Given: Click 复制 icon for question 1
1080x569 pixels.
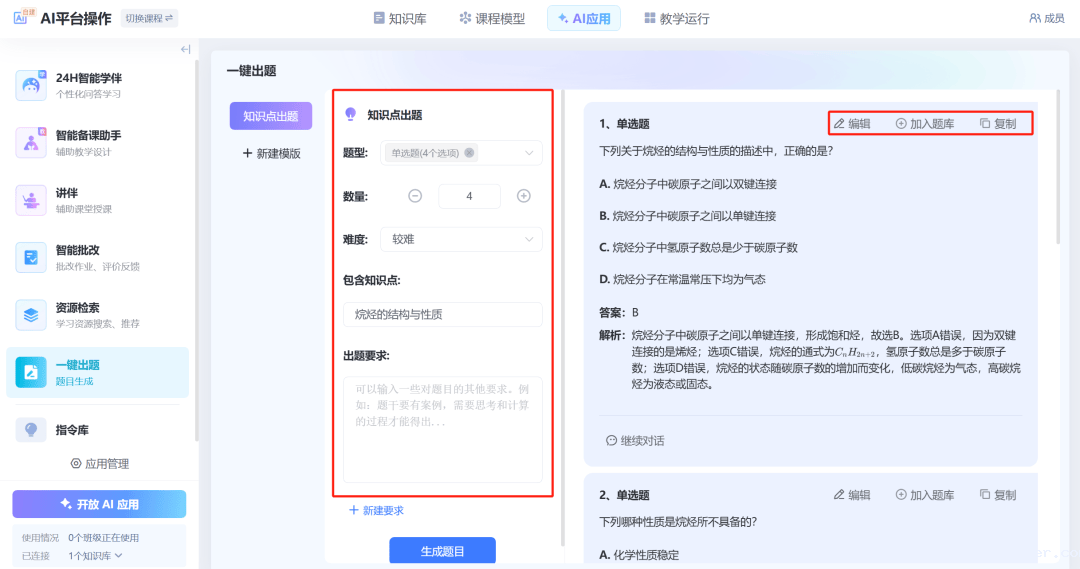Looking at the screenshot, I should [985, 124].
